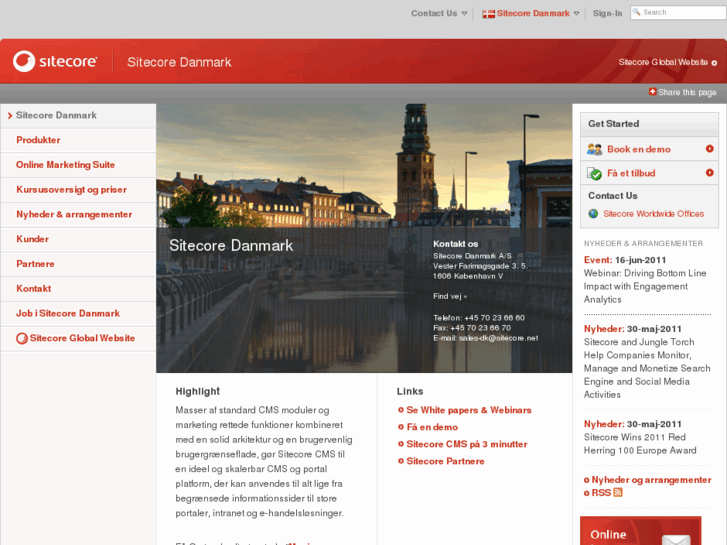Screen dimensions: 727x545
Task: Expand the Sitecore Danmark country dropdown
Action: click(x=576, y=13)
